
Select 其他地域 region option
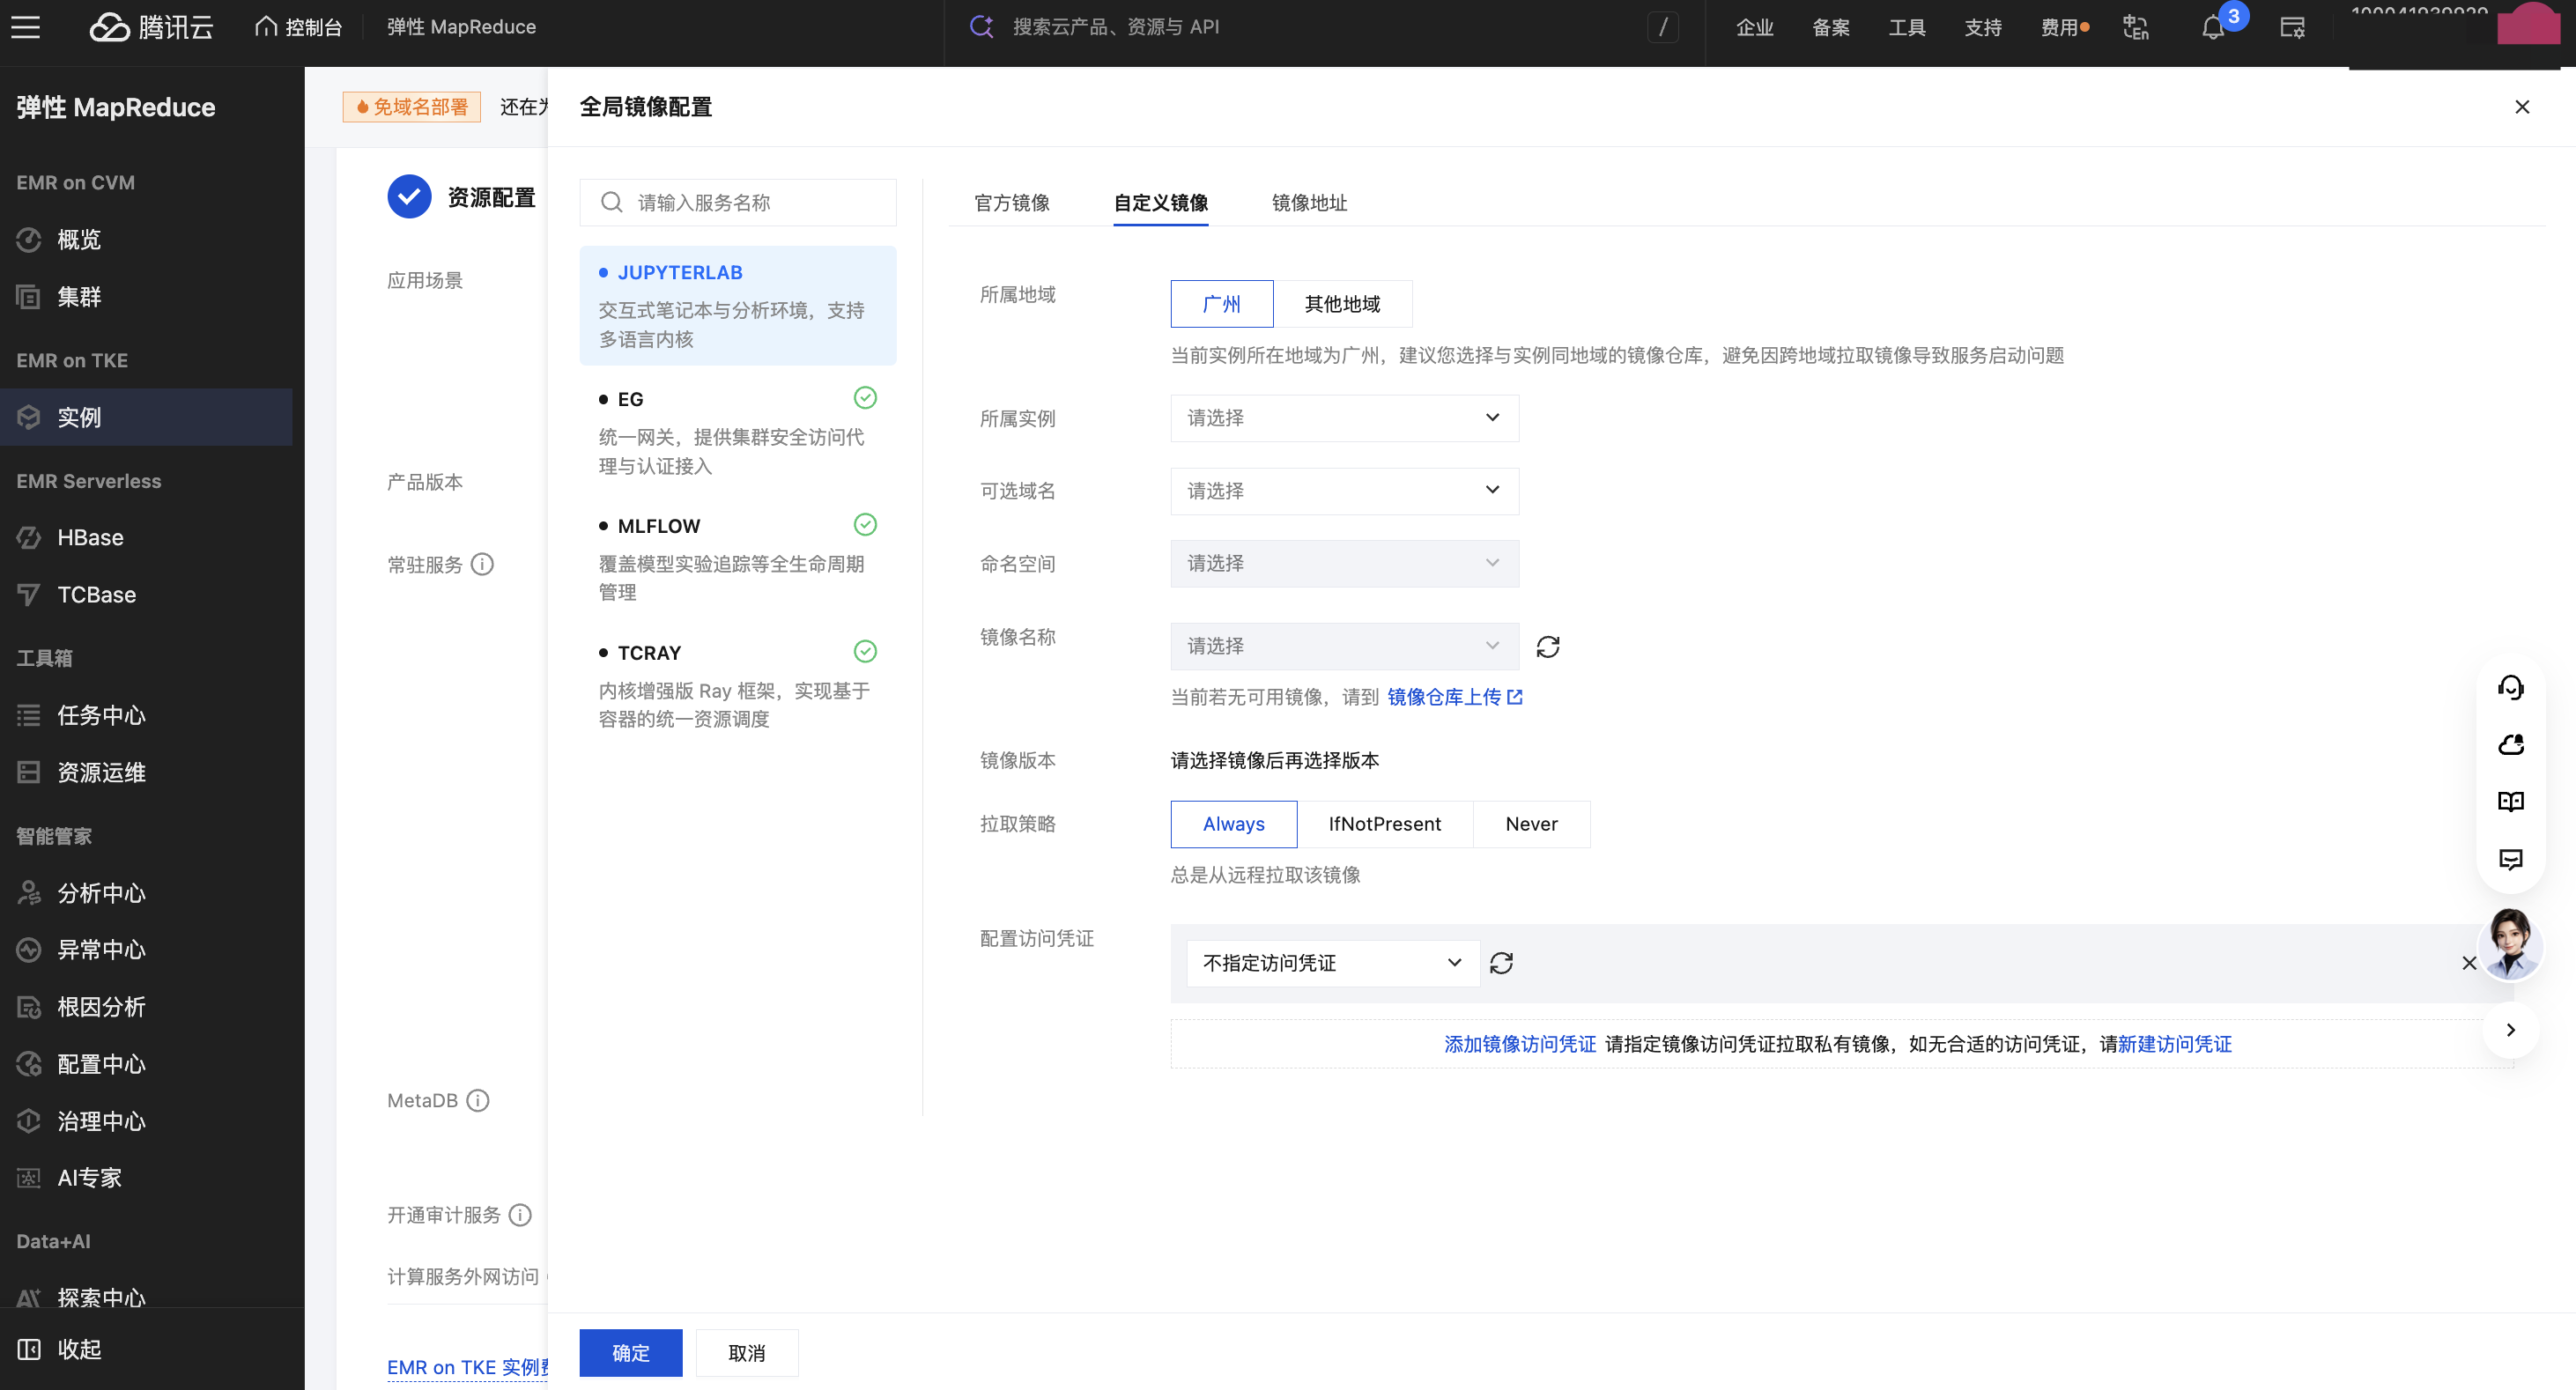click(1342, 303)
